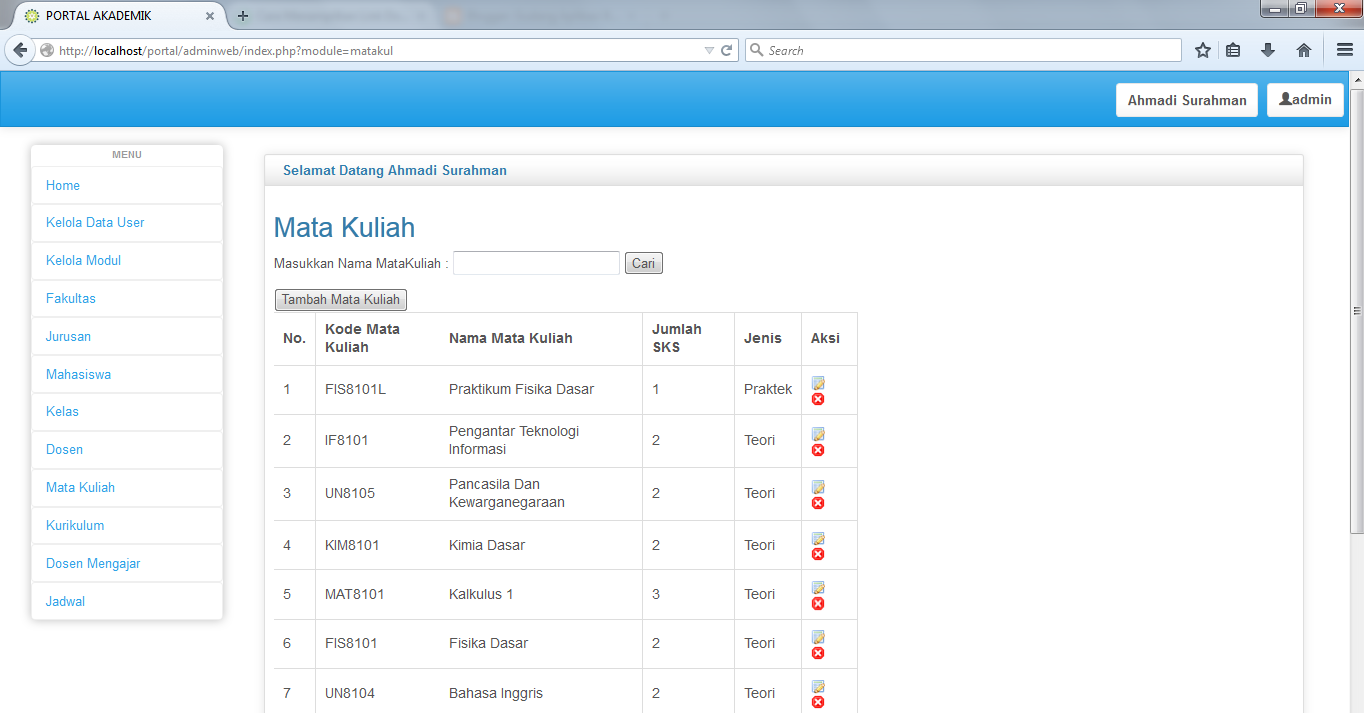Open the admin account button
1364x713 pixels.
1305,99
